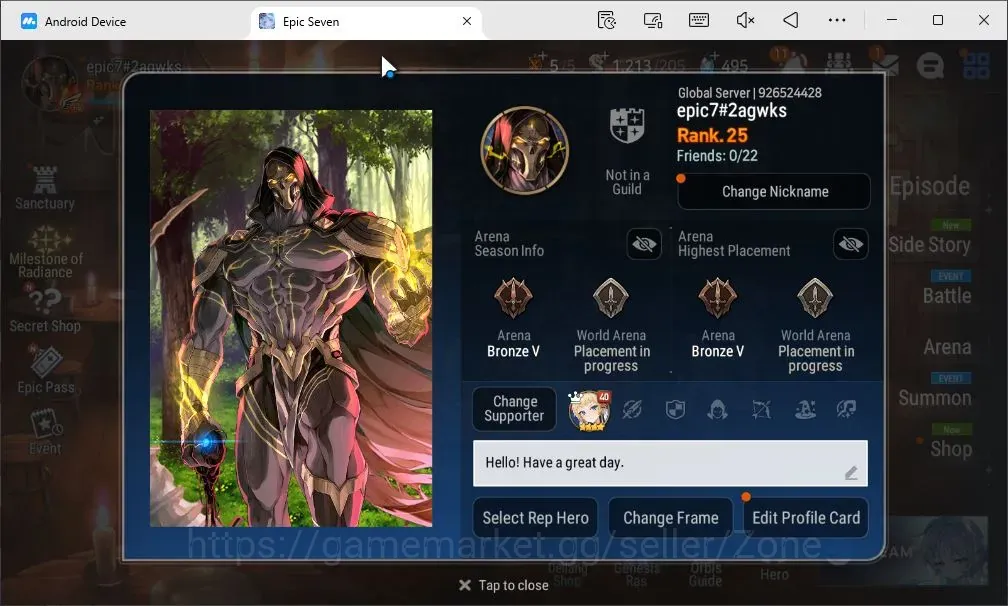Edit the greeting message pencil icon
Screen dimensions: 1008x606
click(851, 474)
